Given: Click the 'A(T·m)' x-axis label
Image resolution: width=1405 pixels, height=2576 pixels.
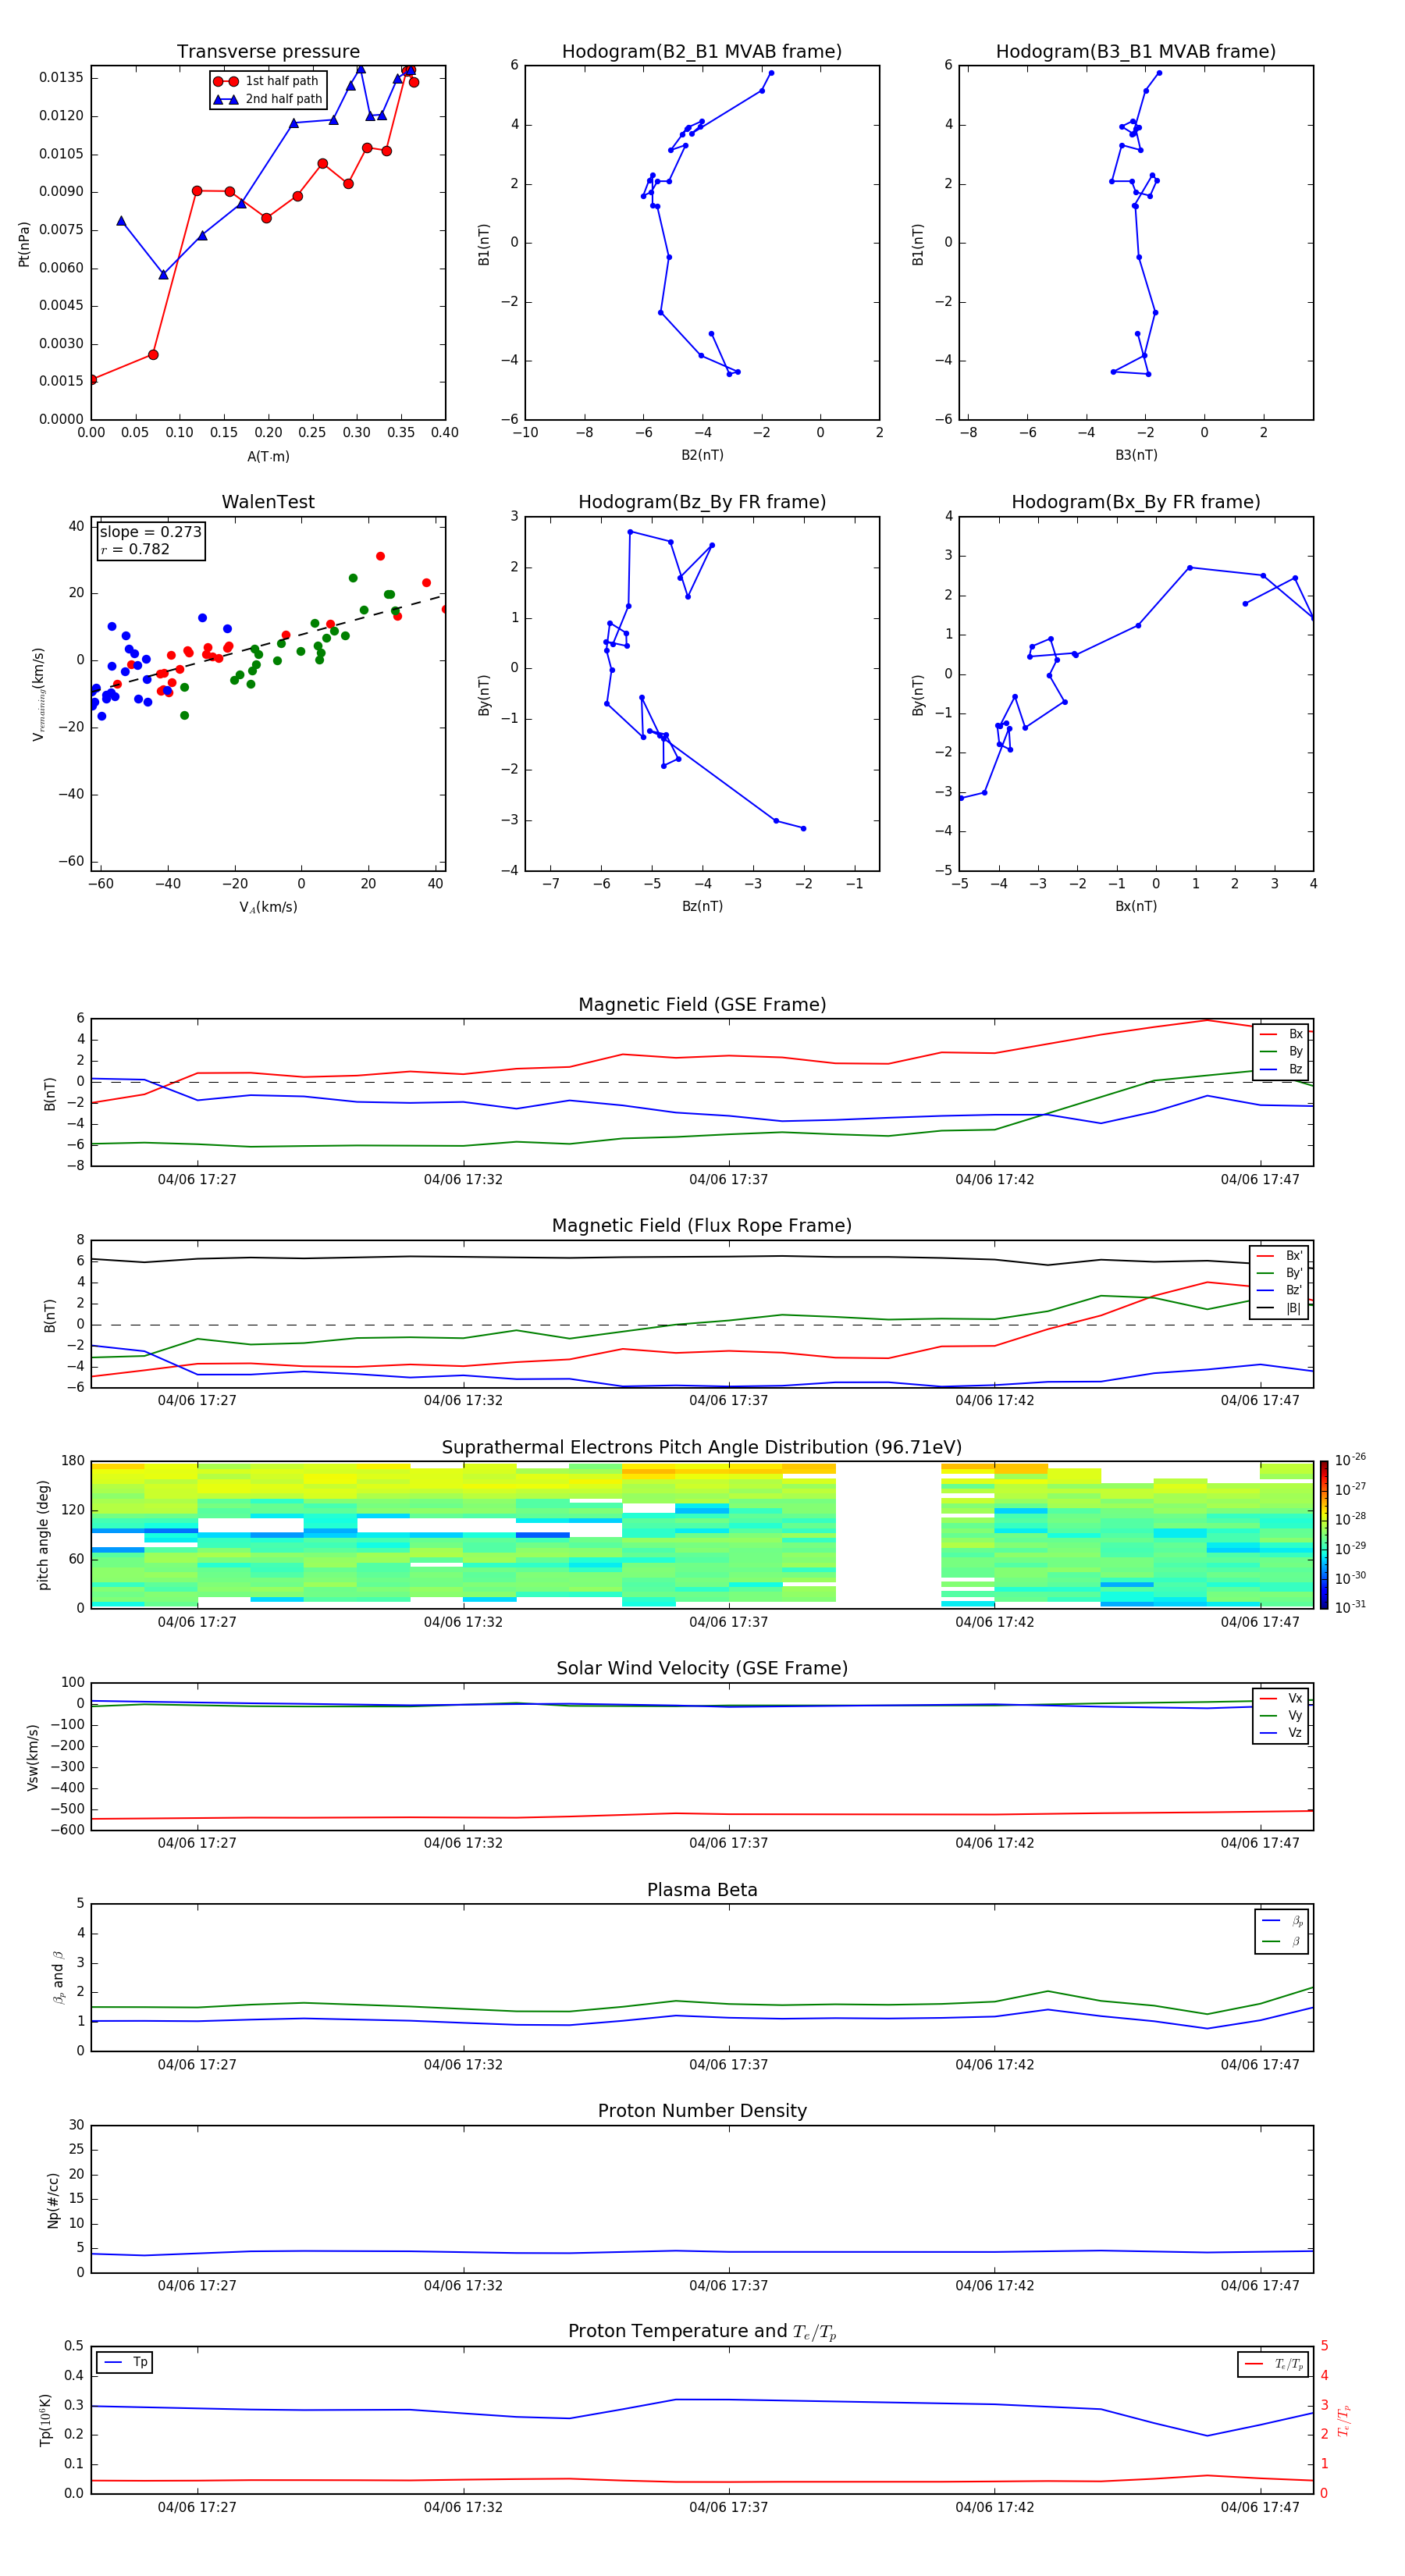Looking at the screenshot, I should [268, 457].
